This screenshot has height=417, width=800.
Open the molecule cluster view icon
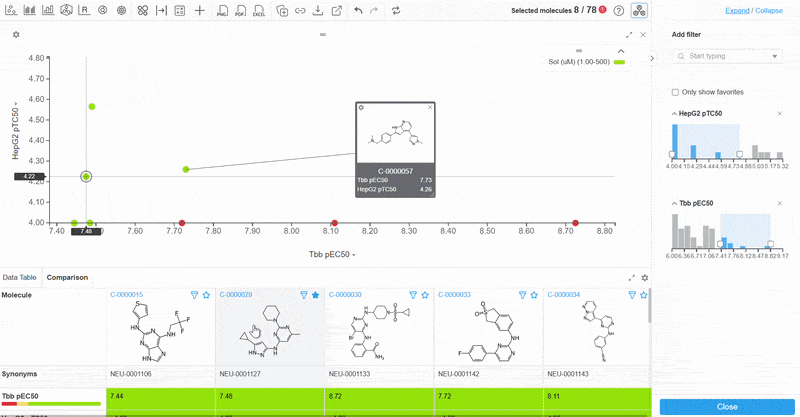point(66,10)
